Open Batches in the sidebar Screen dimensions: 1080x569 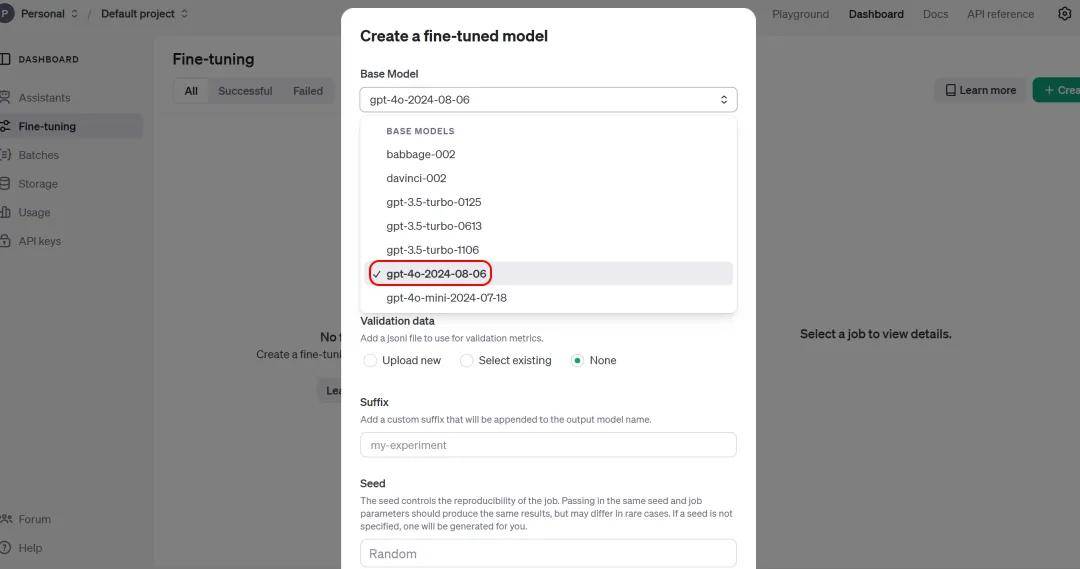(x=39, y=155)
